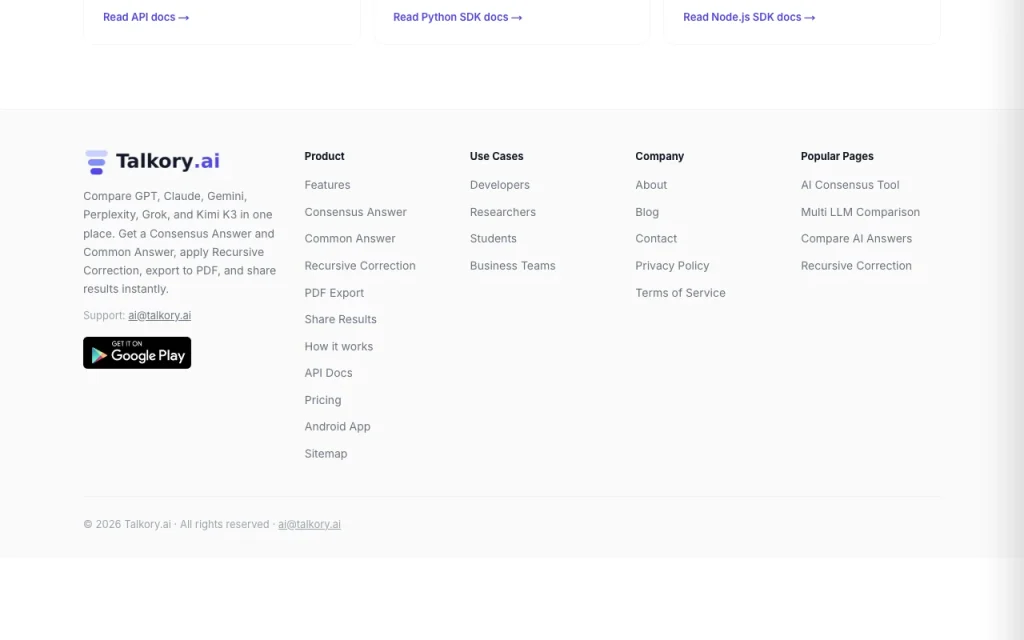Click the Popular Pages heading
This screenshot has width=1024, height=640.
[x=837, y=156]
